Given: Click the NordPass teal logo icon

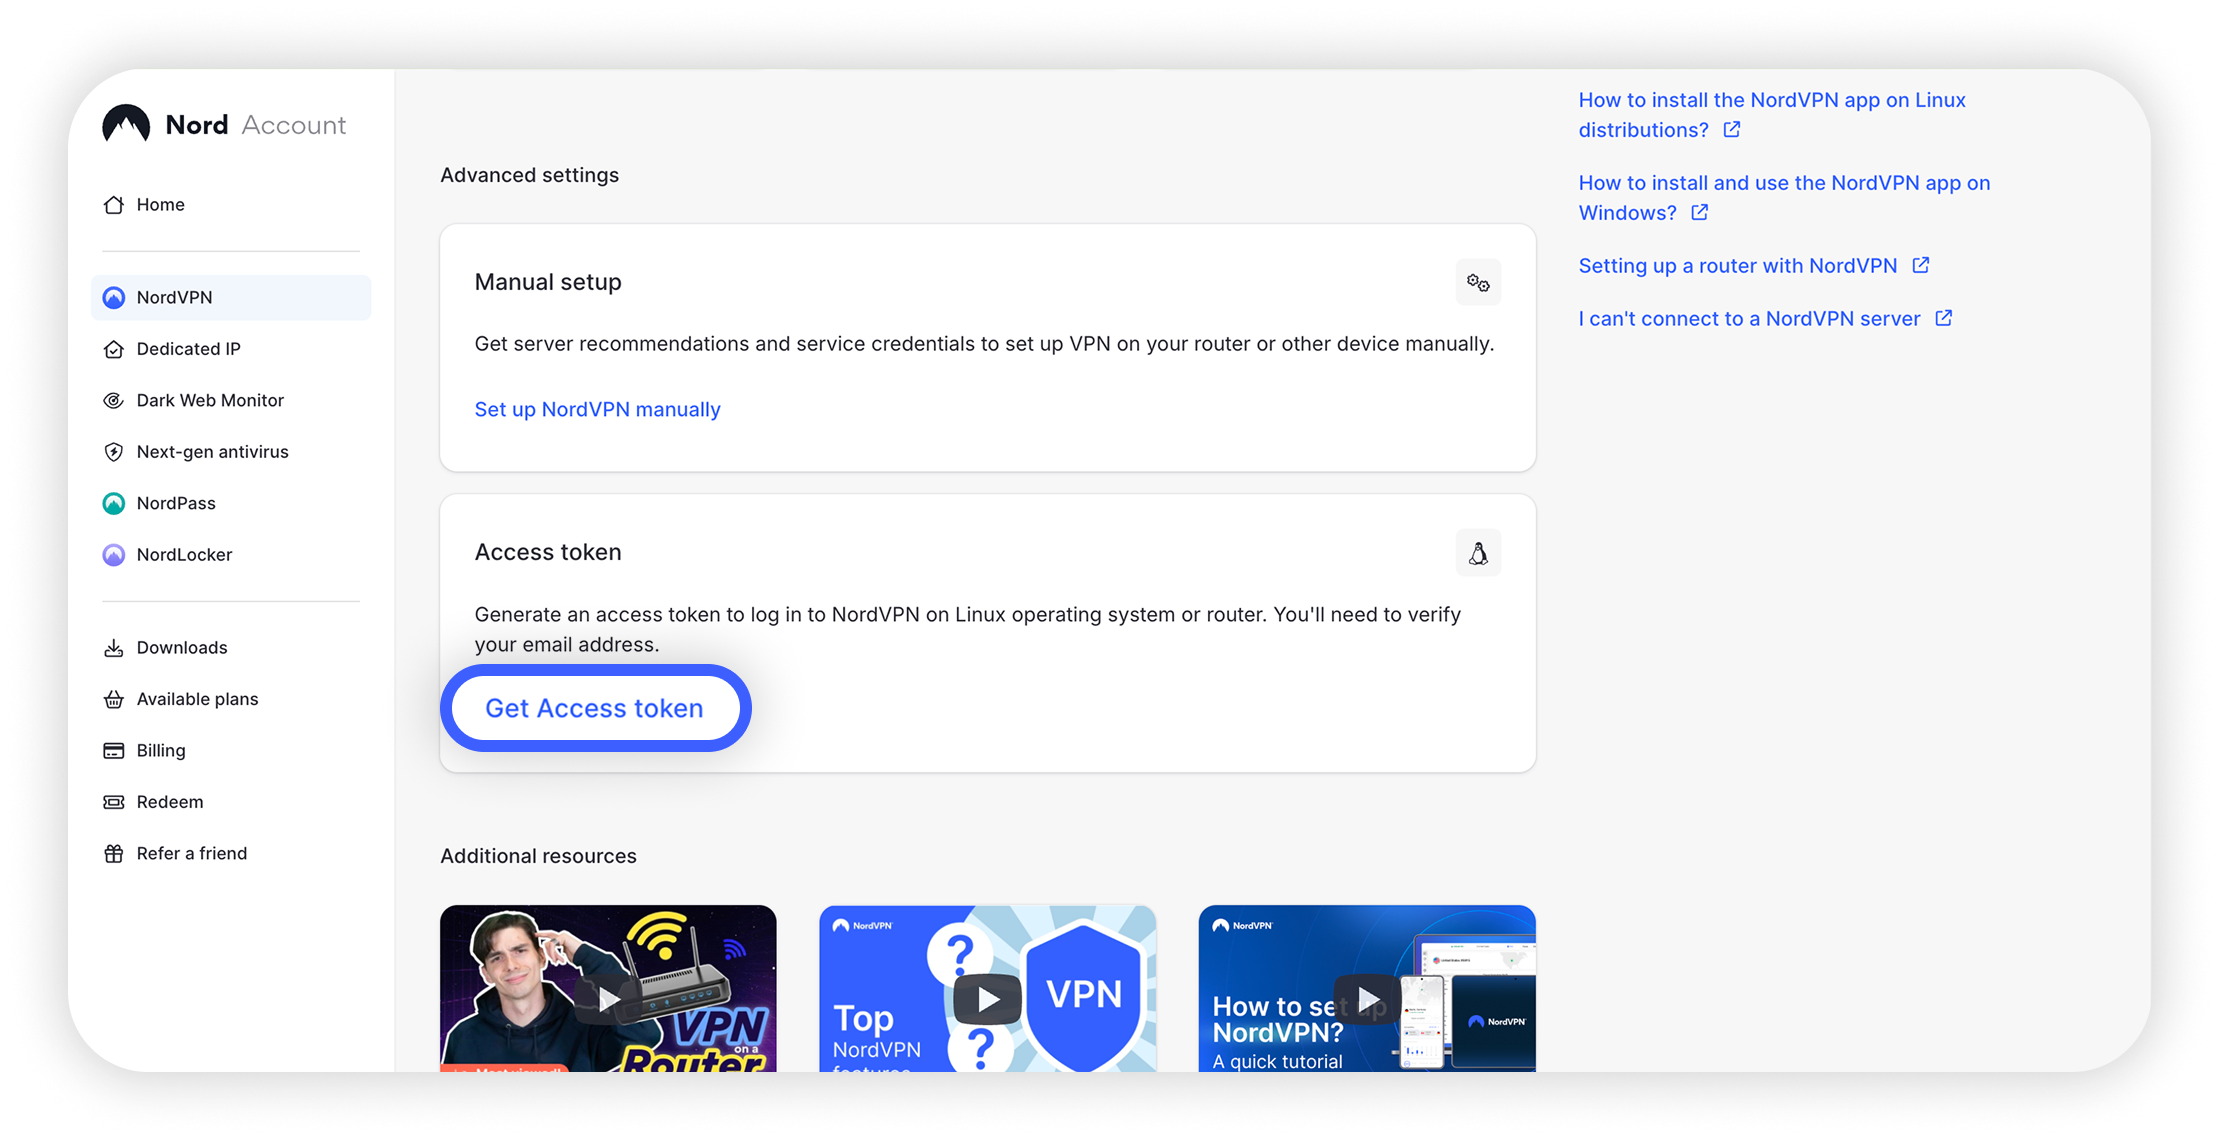Looking at the screenshot, I should pyautogui.click(x=114, y=503).
